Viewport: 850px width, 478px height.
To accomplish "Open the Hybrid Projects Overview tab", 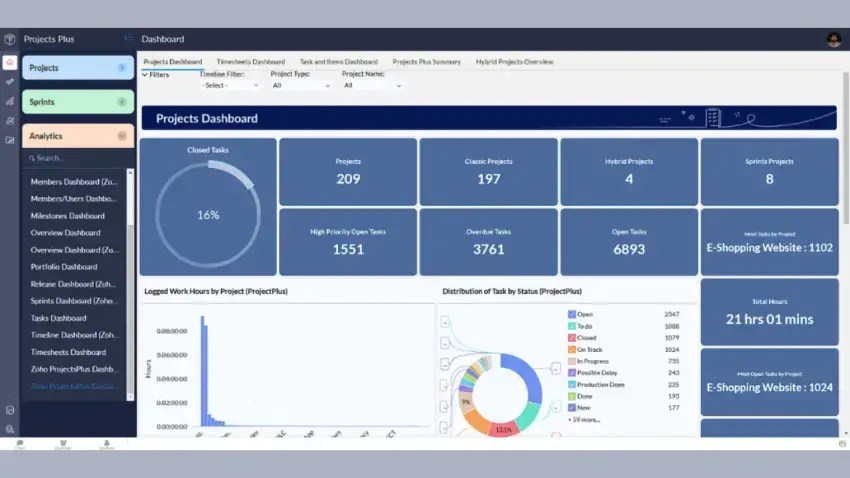I will pos(514,62).
